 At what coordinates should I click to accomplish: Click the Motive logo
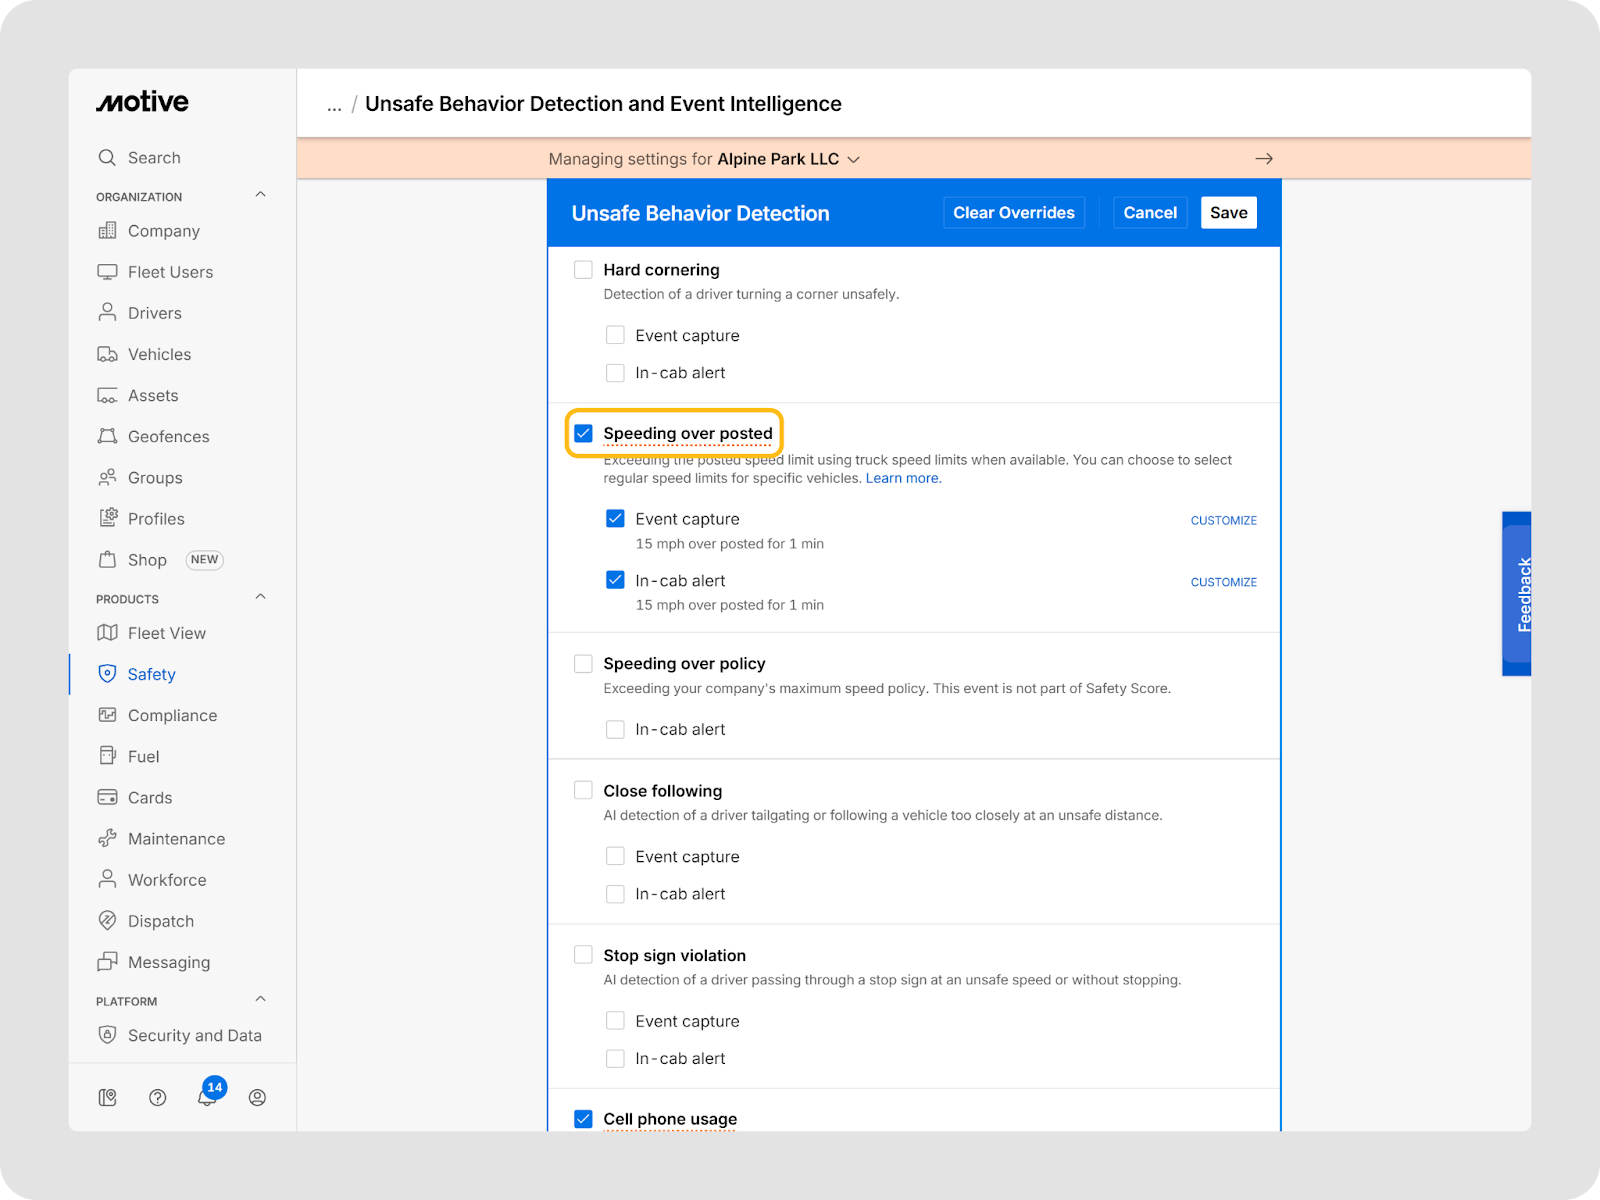(x=142, y=102)
